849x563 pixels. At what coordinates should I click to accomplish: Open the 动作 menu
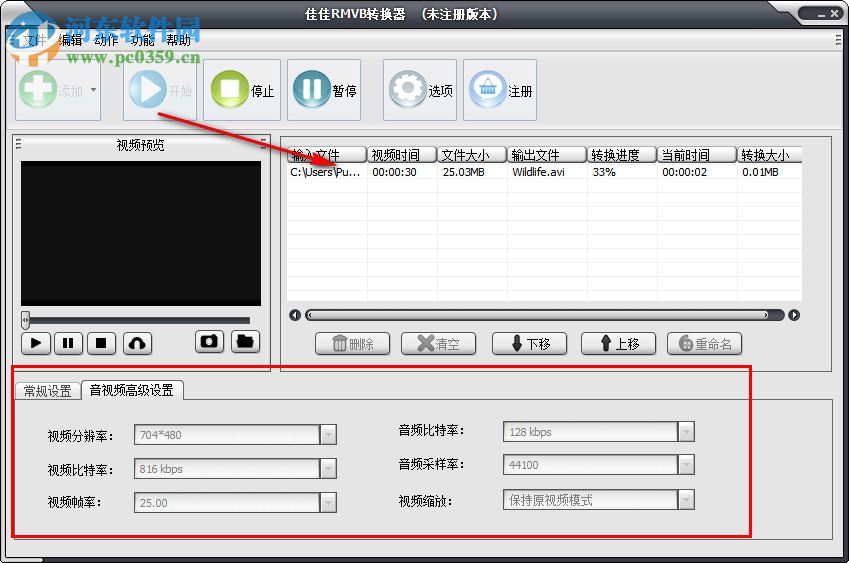[x=106, y=40]
